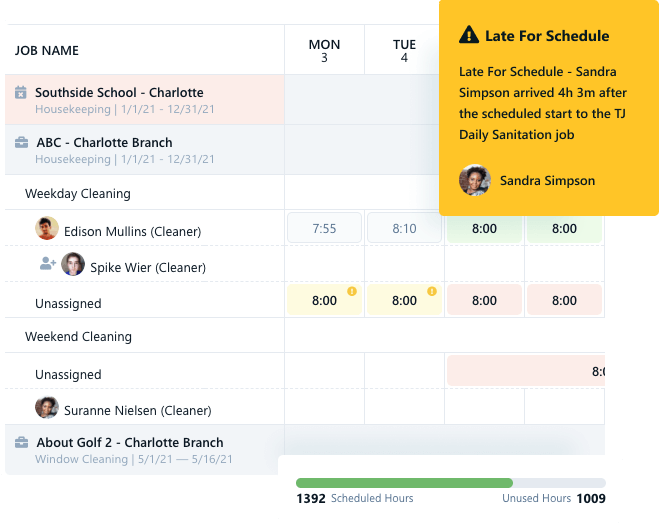The image size is (659, 523).
Task: Click add-person icon next to Spike Wier
Action: (47, 265)
